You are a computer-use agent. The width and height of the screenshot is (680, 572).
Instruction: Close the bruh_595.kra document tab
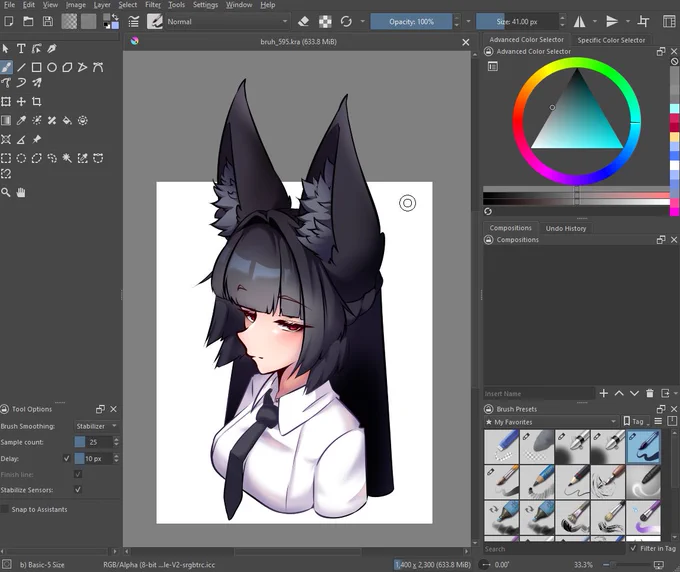[x=466, y=42]
